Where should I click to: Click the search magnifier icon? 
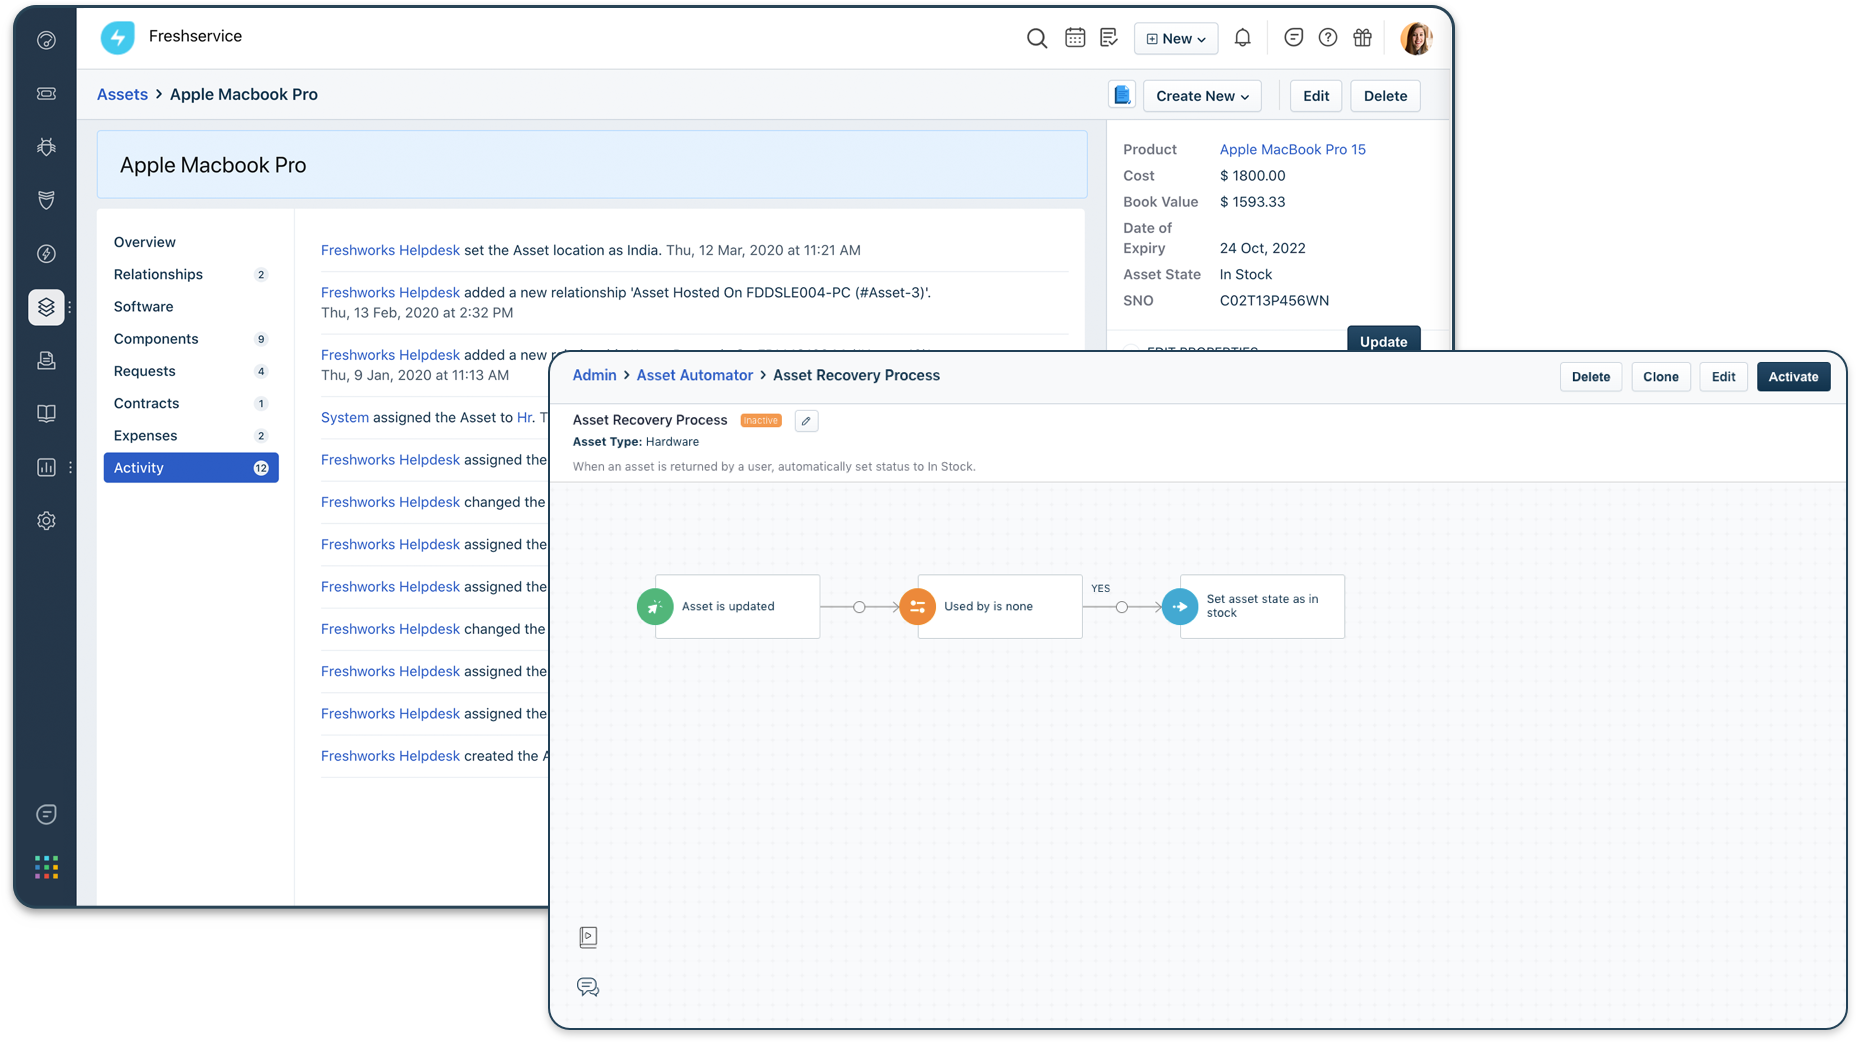(1037, 38)
